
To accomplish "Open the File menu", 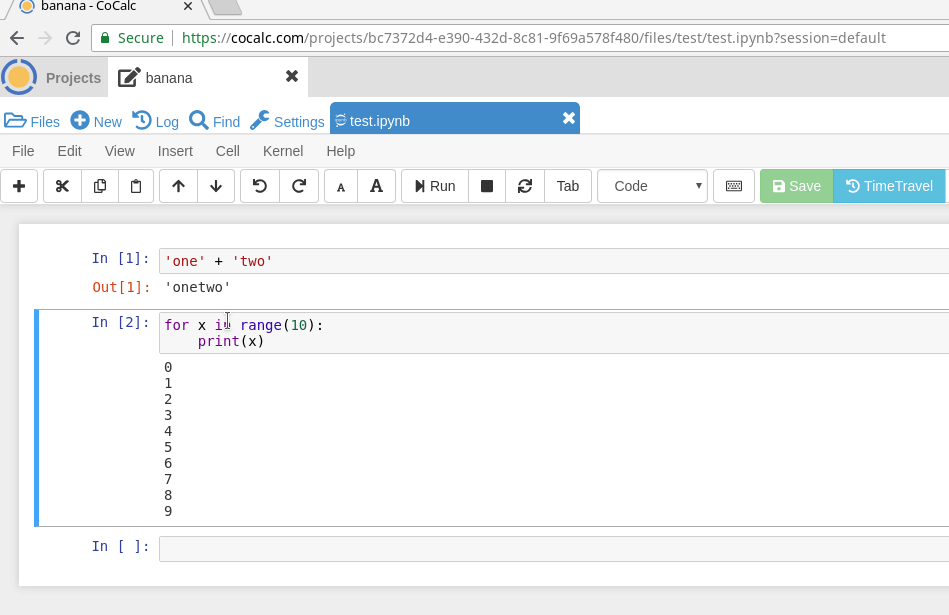I will point(23,151).
